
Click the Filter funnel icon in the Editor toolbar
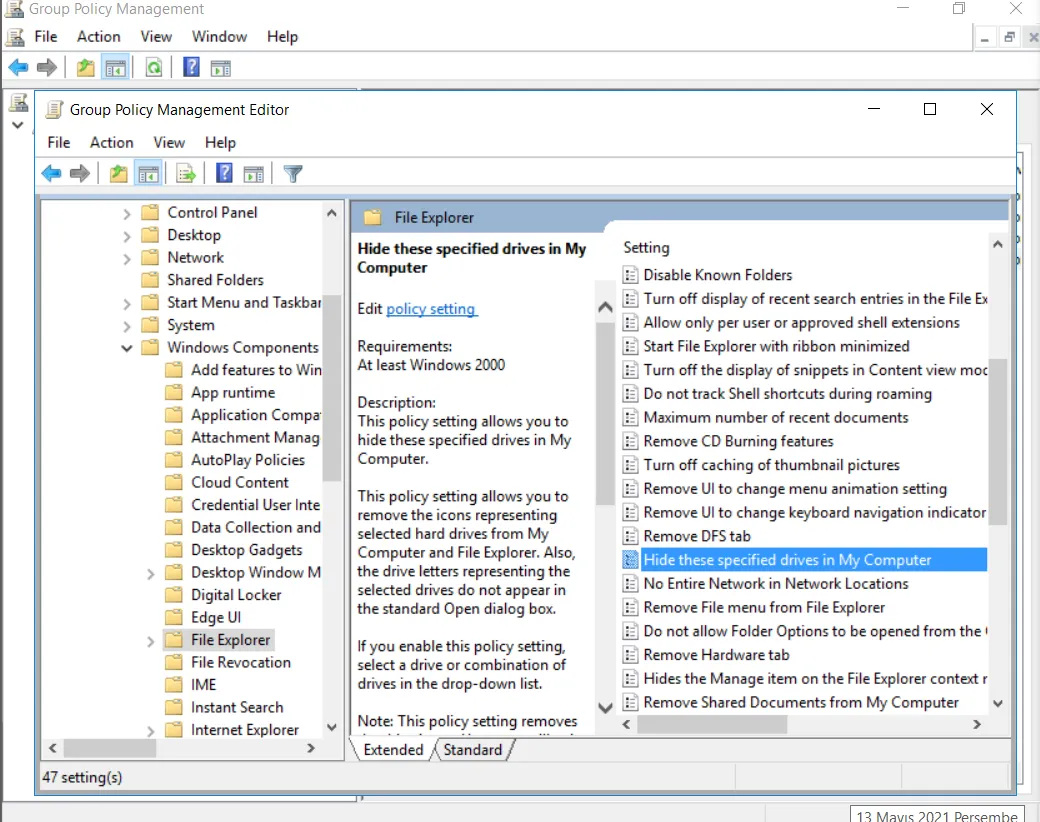tap(293, 174)
